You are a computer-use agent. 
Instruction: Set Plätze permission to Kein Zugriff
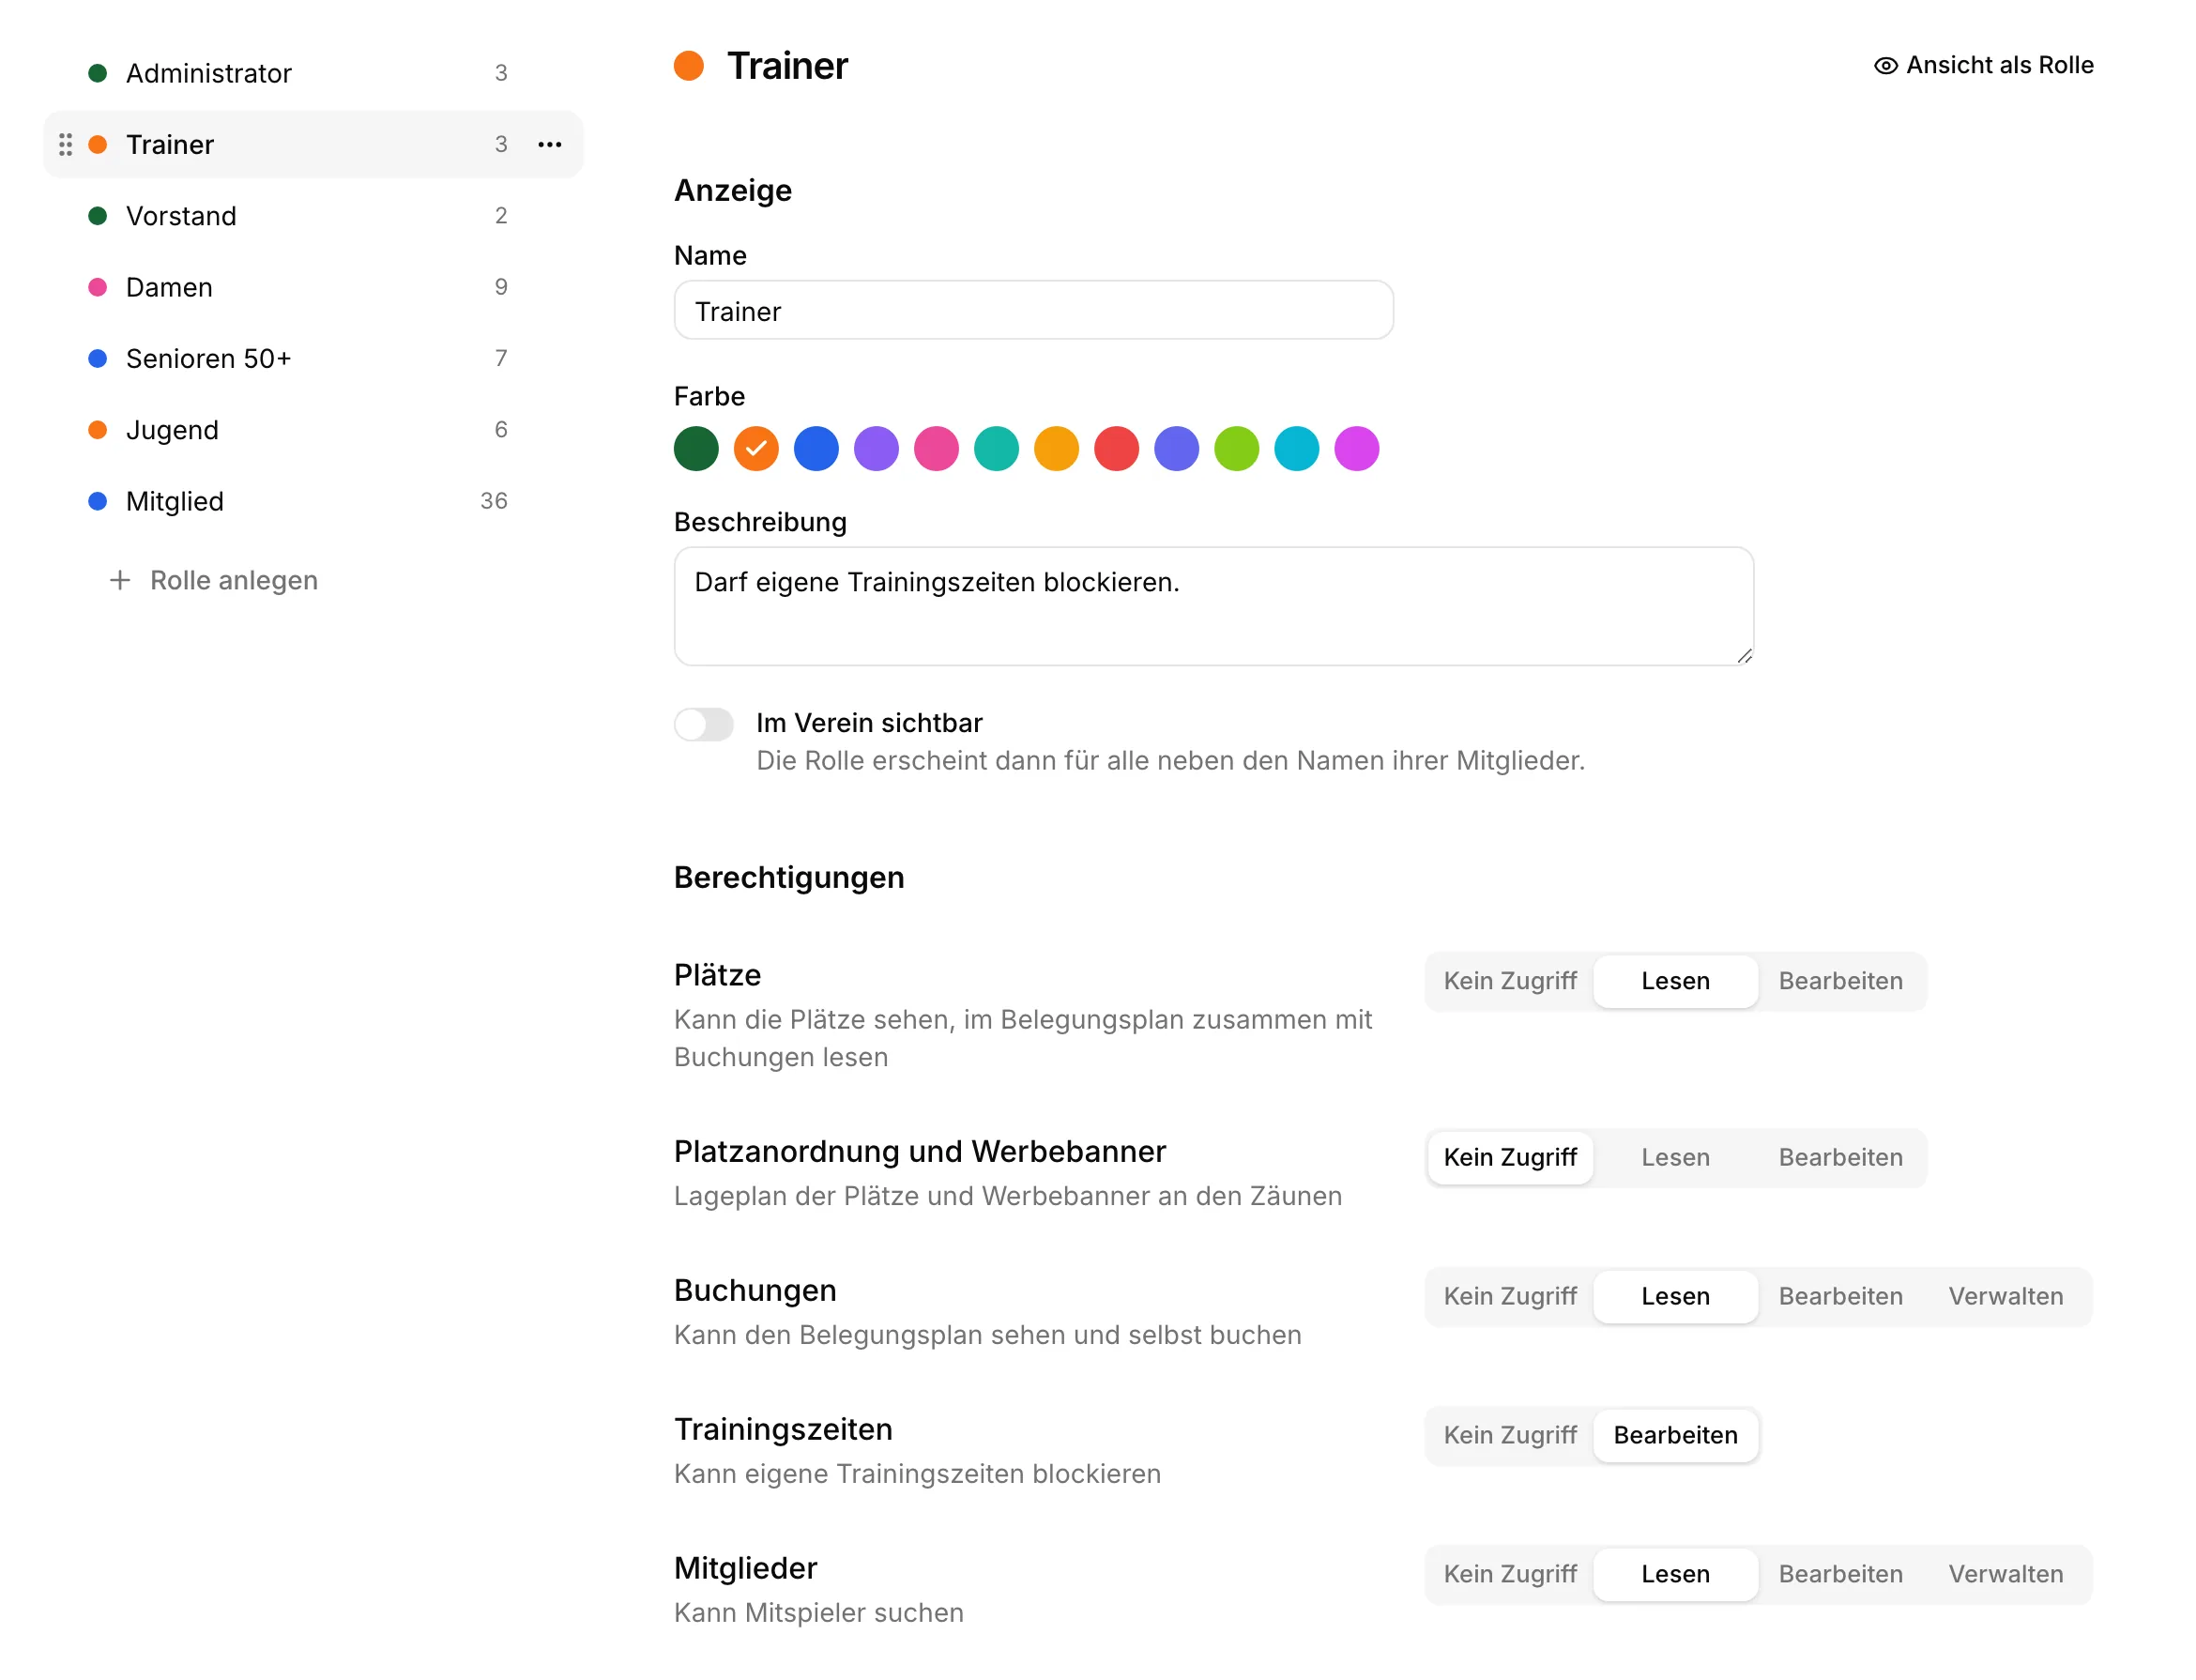pyautogui.click(x=1509, y=980)
